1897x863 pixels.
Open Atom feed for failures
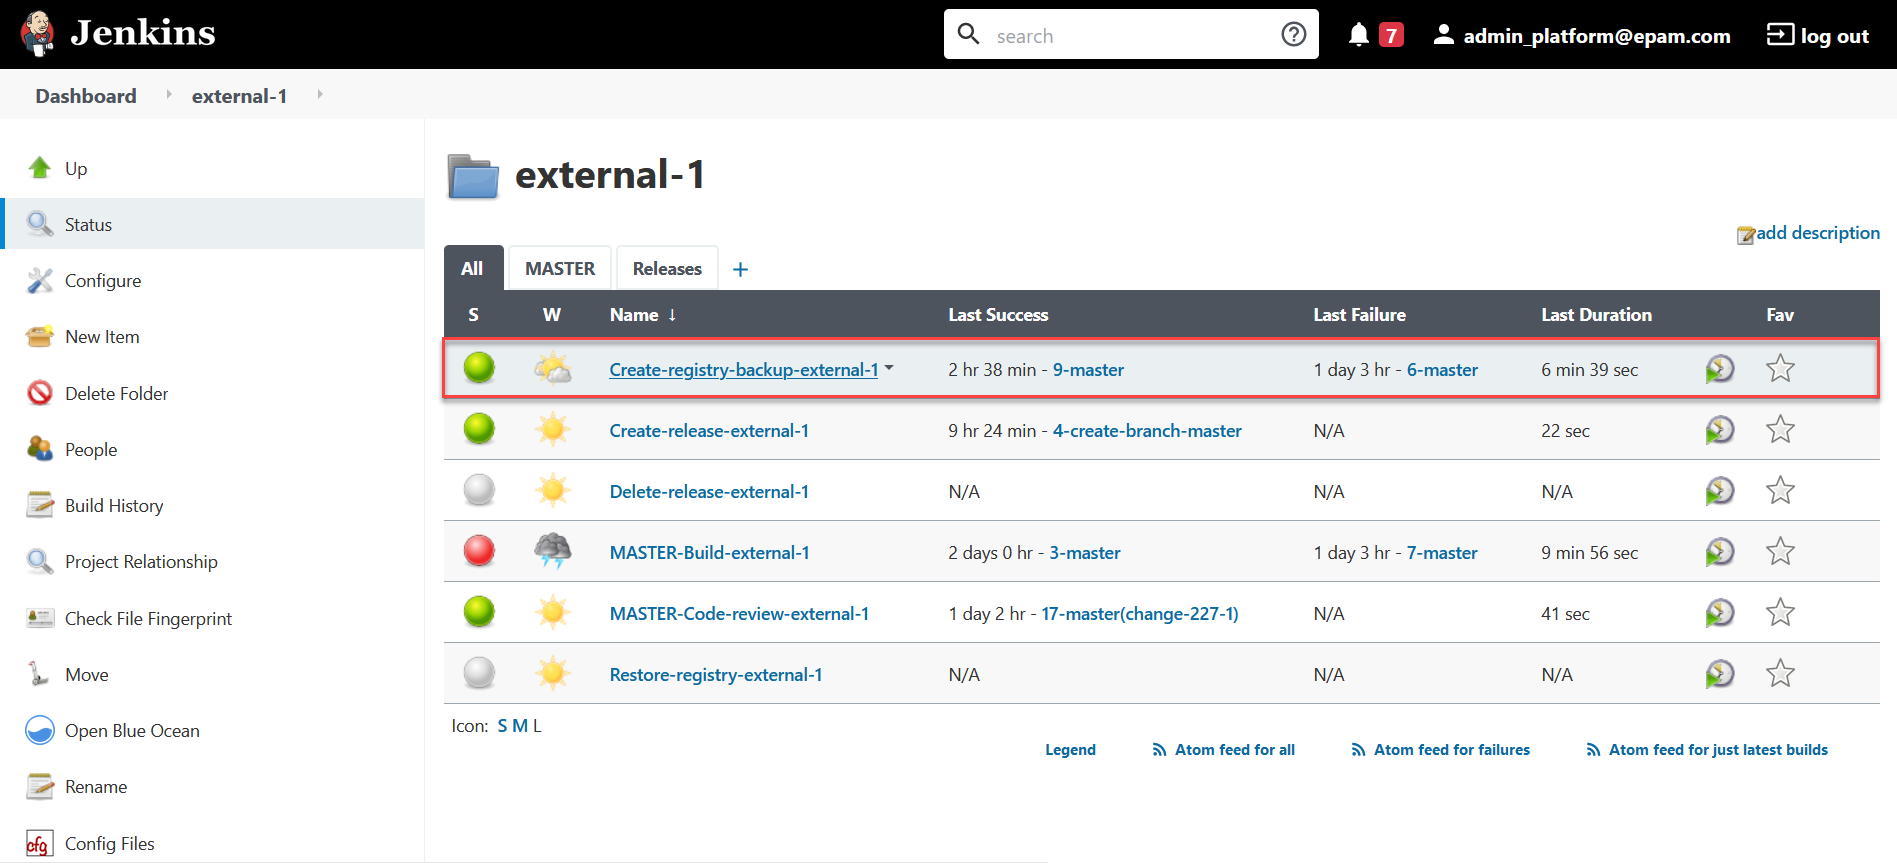pyautogui.click(x=1440, y=750)
